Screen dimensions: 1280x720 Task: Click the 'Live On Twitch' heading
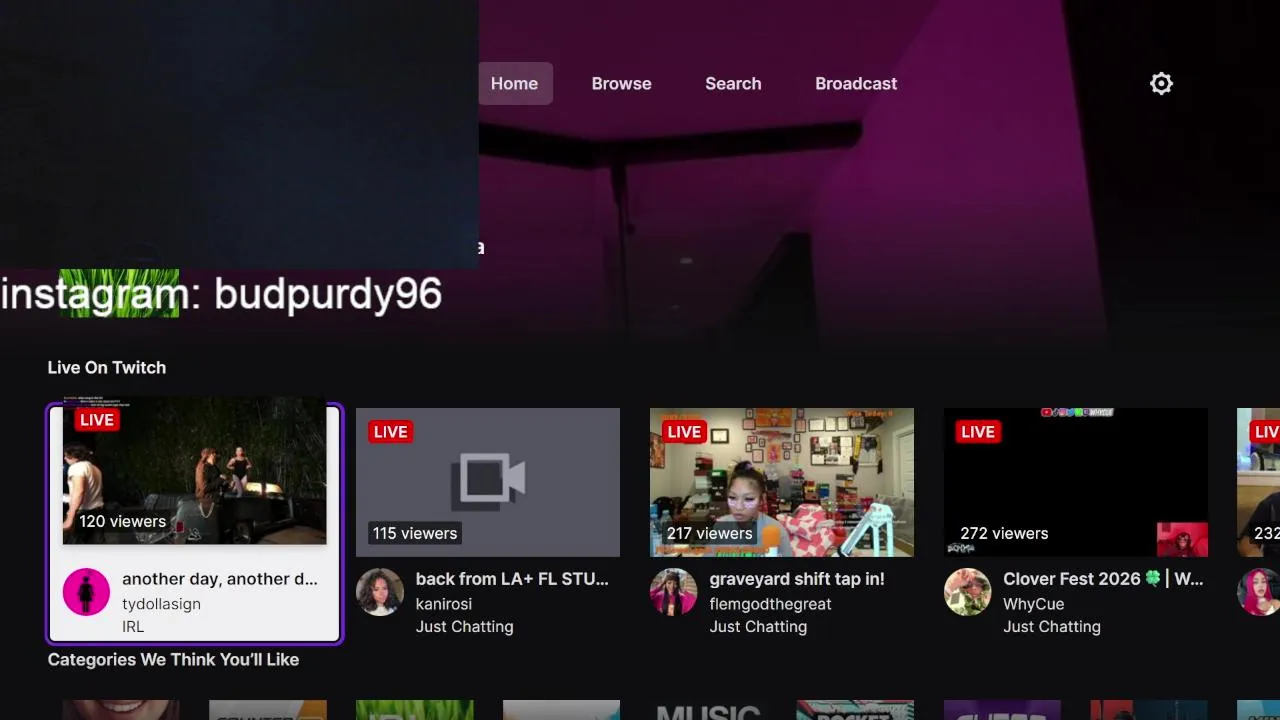(107, 368)
